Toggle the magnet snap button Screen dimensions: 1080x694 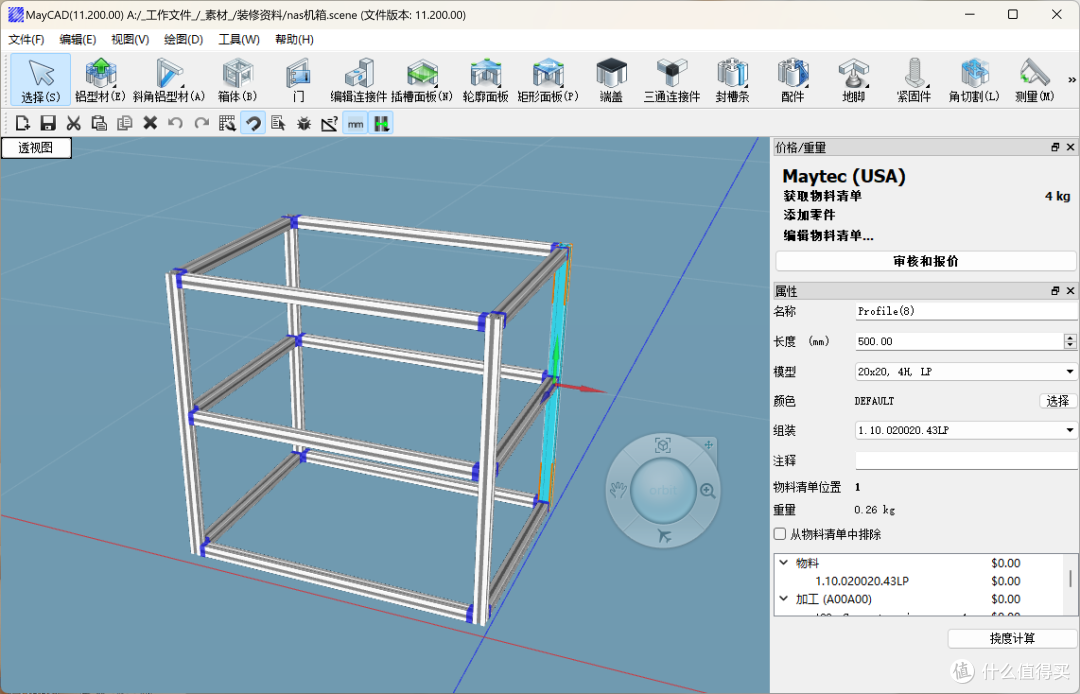(253, 123)
